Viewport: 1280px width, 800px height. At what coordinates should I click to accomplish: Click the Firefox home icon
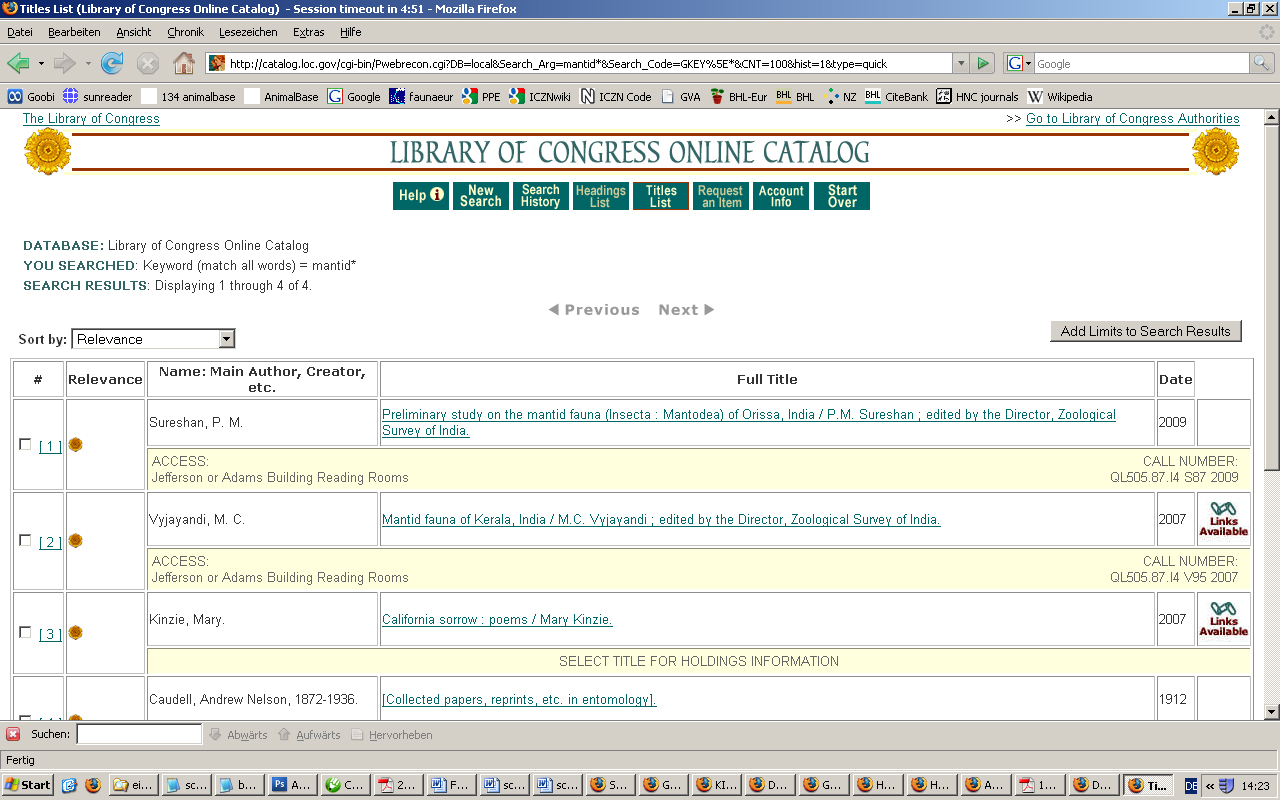point(184,64)
